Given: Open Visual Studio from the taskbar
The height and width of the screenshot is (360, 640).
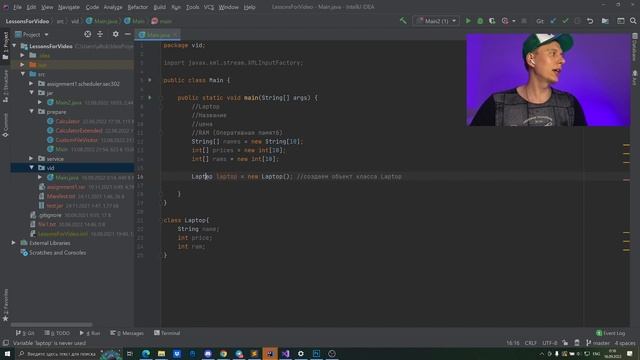Looking at the screenshot, I should 285,353.
